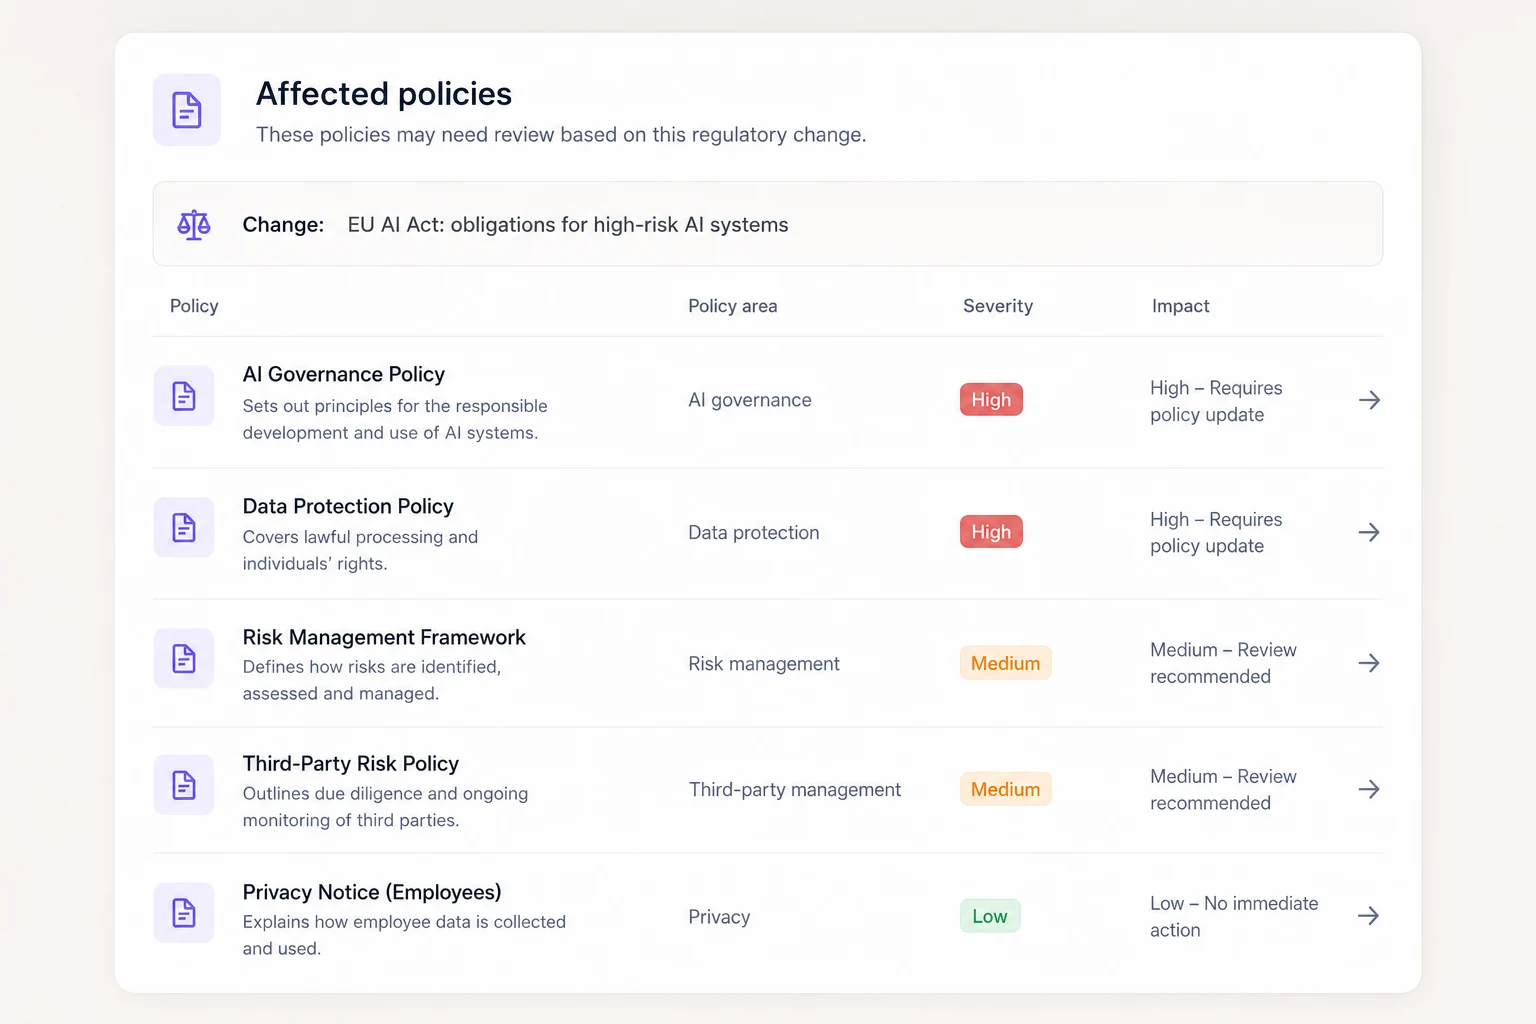Open Risk Management Framework via its arrow
Viewport: 1536px width, 1024px height.
1369,663
